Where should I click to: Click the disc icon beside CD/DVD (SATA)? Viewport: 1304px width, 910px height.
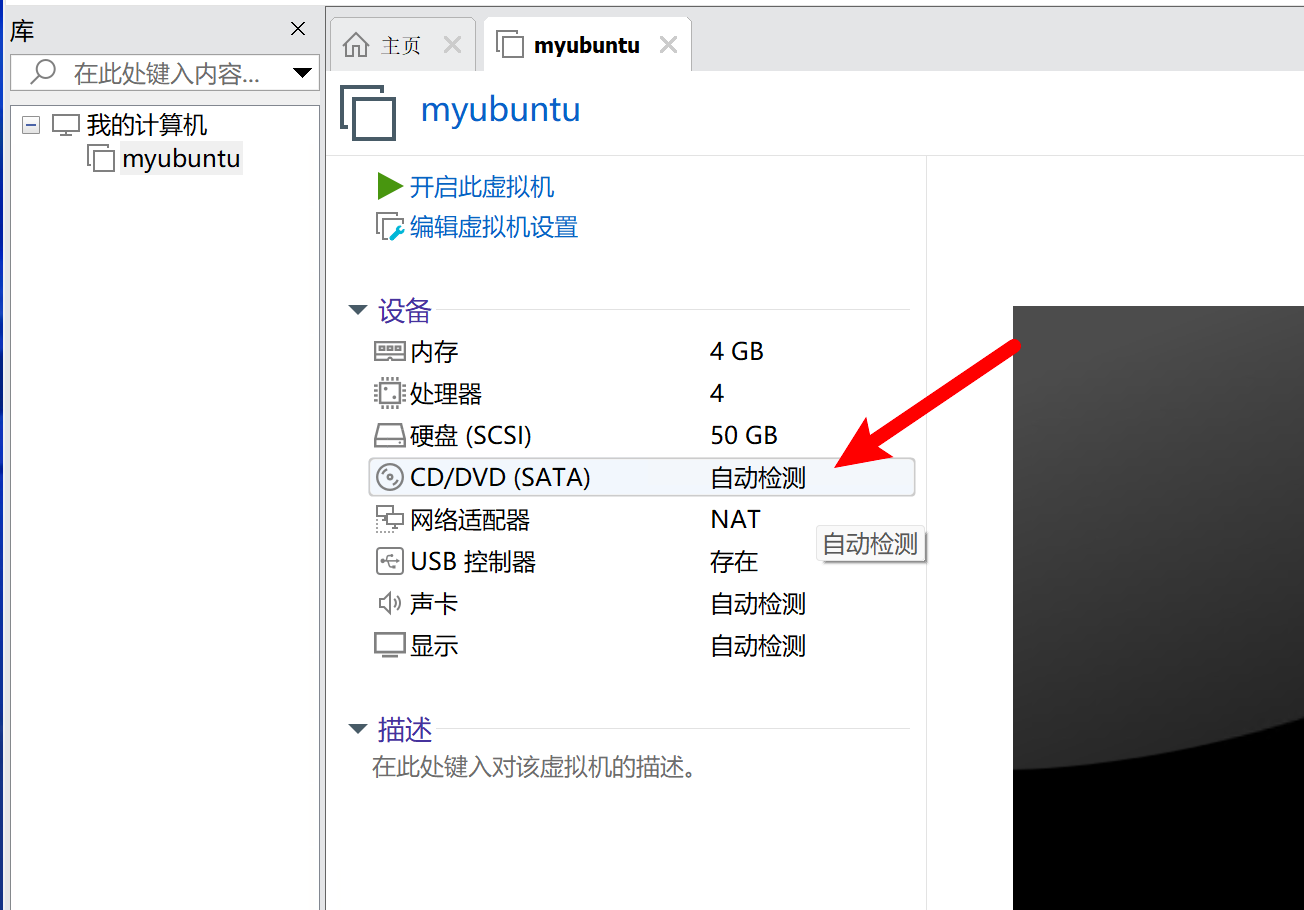click(389, 478)
